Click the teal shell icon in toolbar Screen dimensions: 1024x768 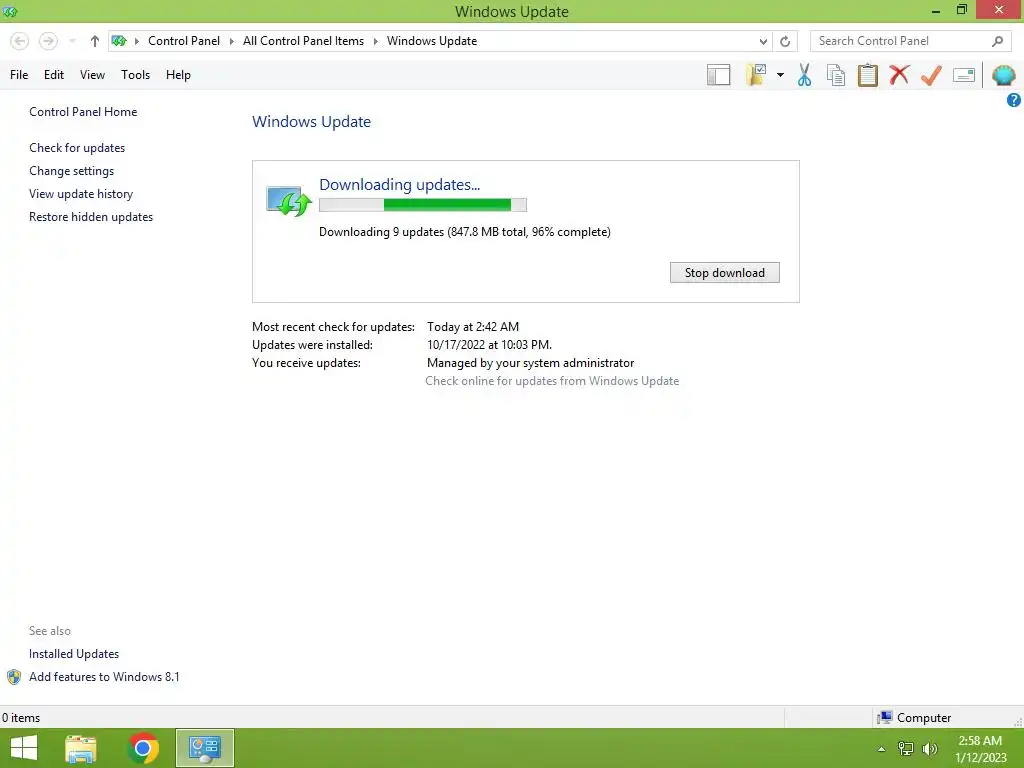point(1004,75)
